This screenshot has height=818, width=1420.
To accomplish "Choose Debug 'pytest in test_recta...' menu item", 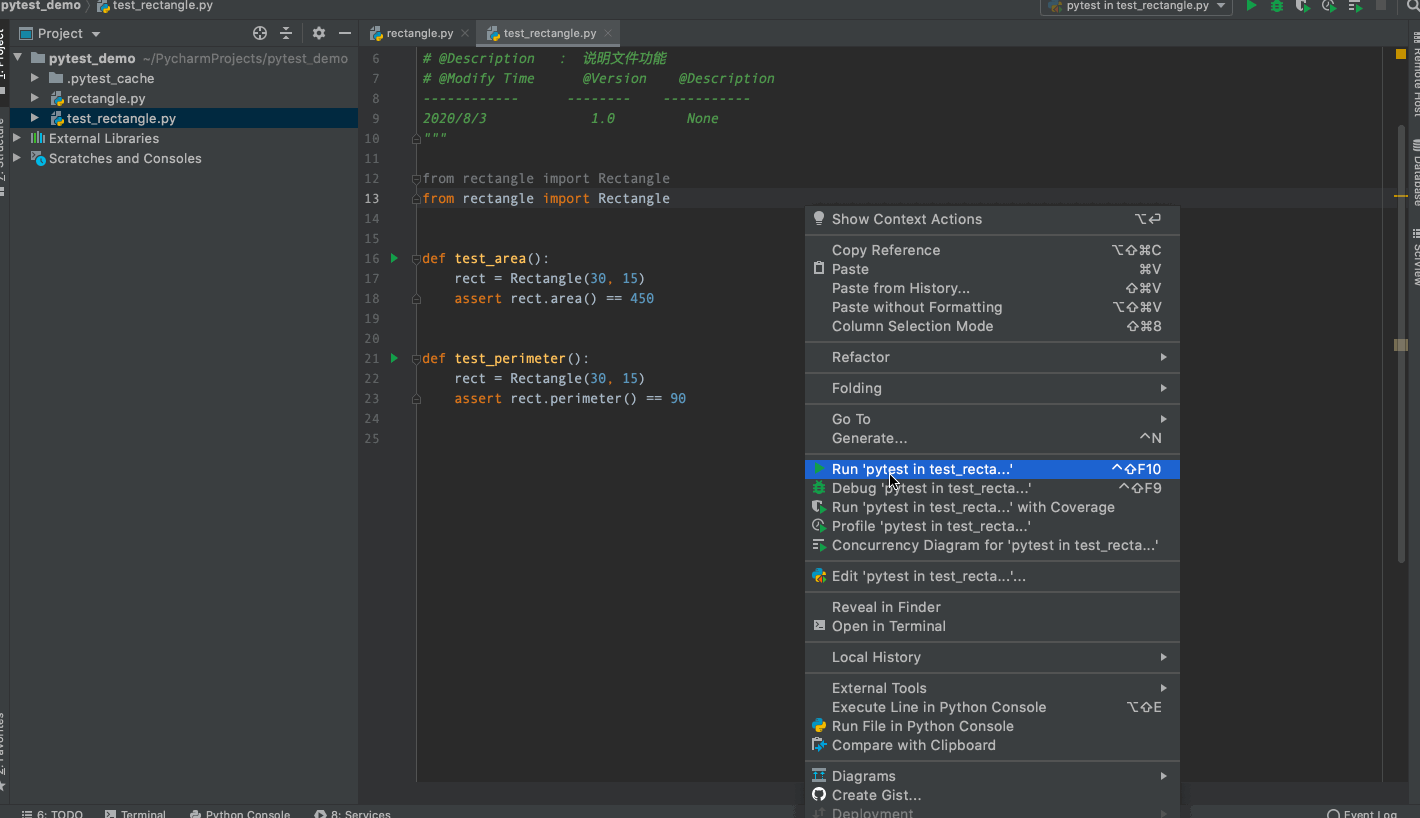I will [x=992, y=488].
